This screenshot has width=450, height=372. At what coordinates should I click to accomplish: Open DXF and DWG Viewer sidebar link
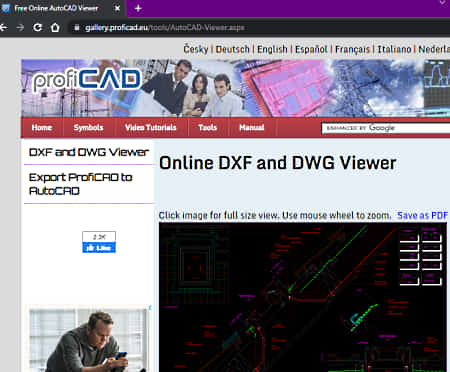(x=89, y=152)
